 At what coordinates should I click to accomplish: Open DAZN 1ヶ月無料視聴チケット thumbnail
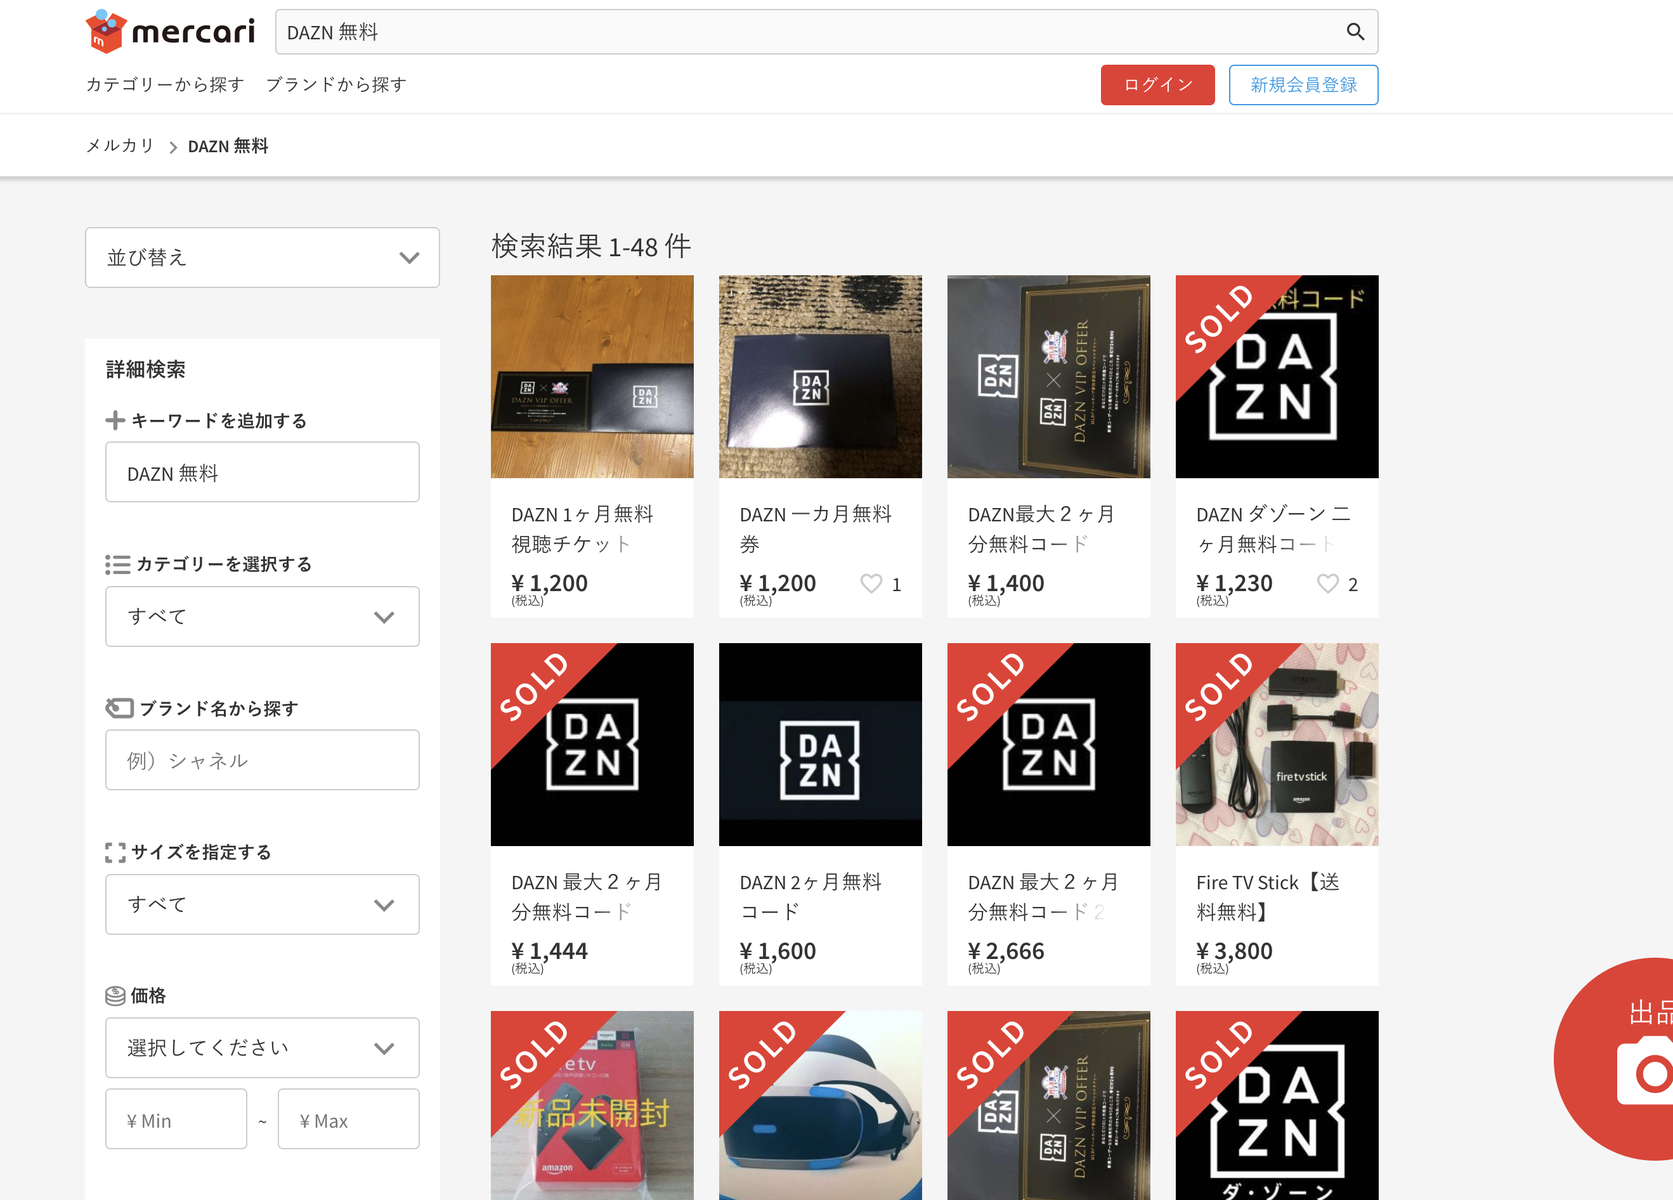coord(592,377)
